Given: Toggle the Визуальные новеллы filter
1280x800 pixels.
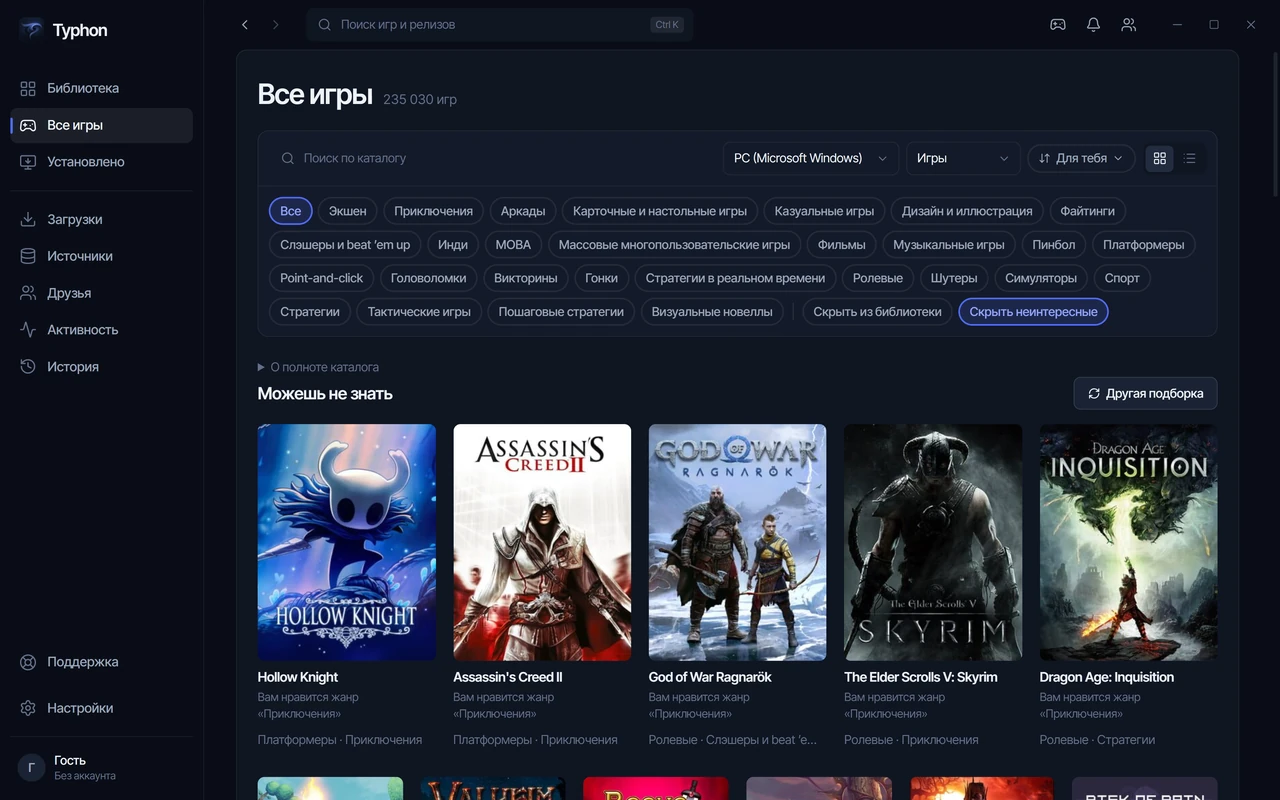Looking at the screenshot, I should pos(712,312).
